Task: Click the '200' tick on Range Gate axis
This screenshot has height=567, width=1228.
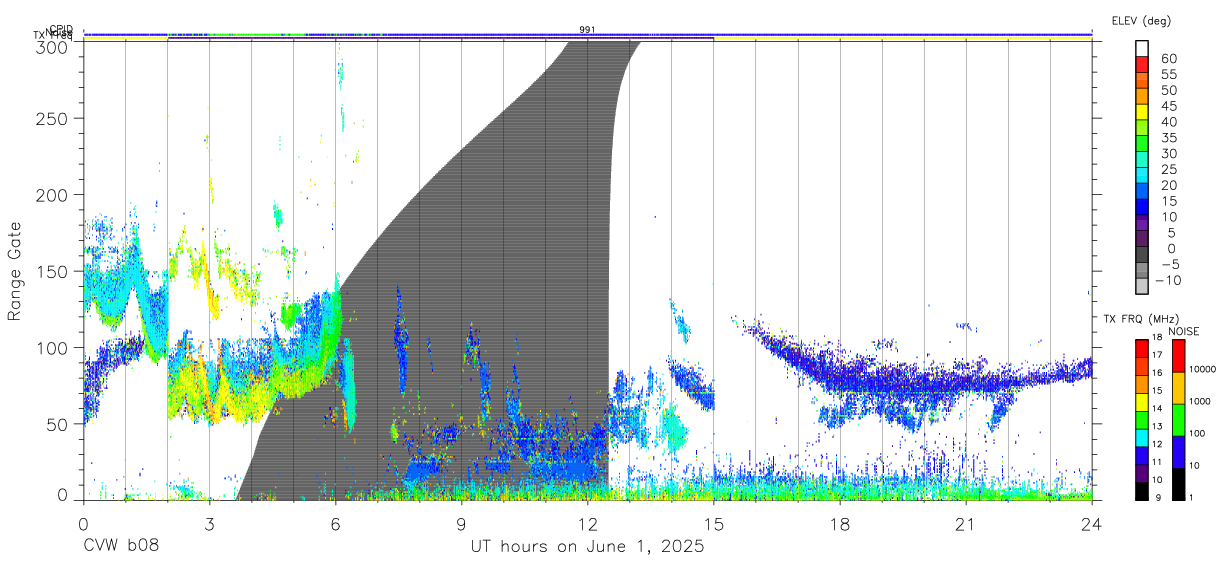Action: [51, 195]
